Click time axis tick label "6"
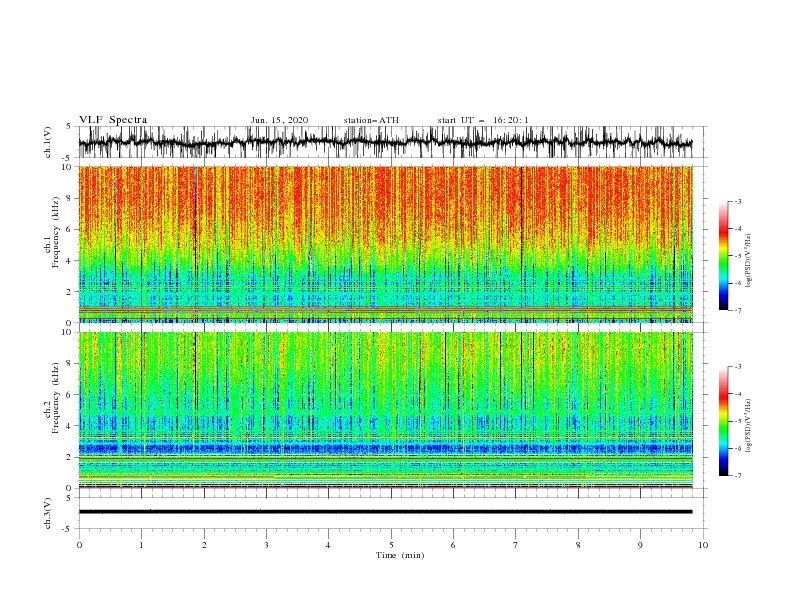 point(453,545)
